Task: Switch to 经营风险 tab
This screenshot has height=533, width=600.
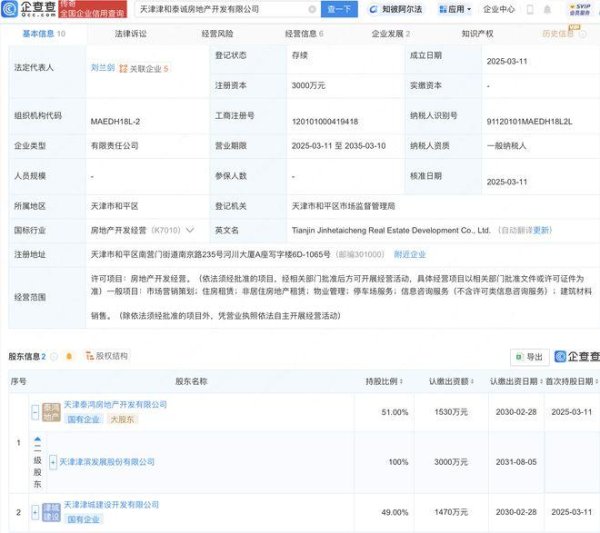Action: pos(217,34)
